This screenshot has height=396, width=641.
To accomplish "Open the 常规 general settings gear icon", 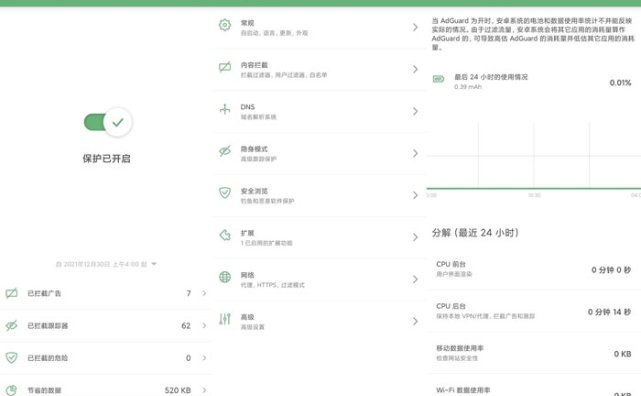I will 225,25.
